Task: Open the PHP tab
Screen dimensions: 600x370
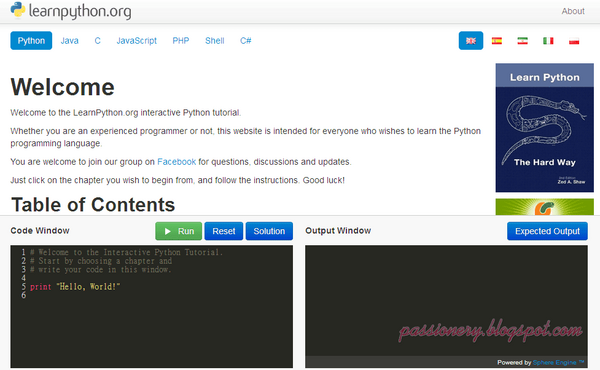Action: (x=181, y=41)
